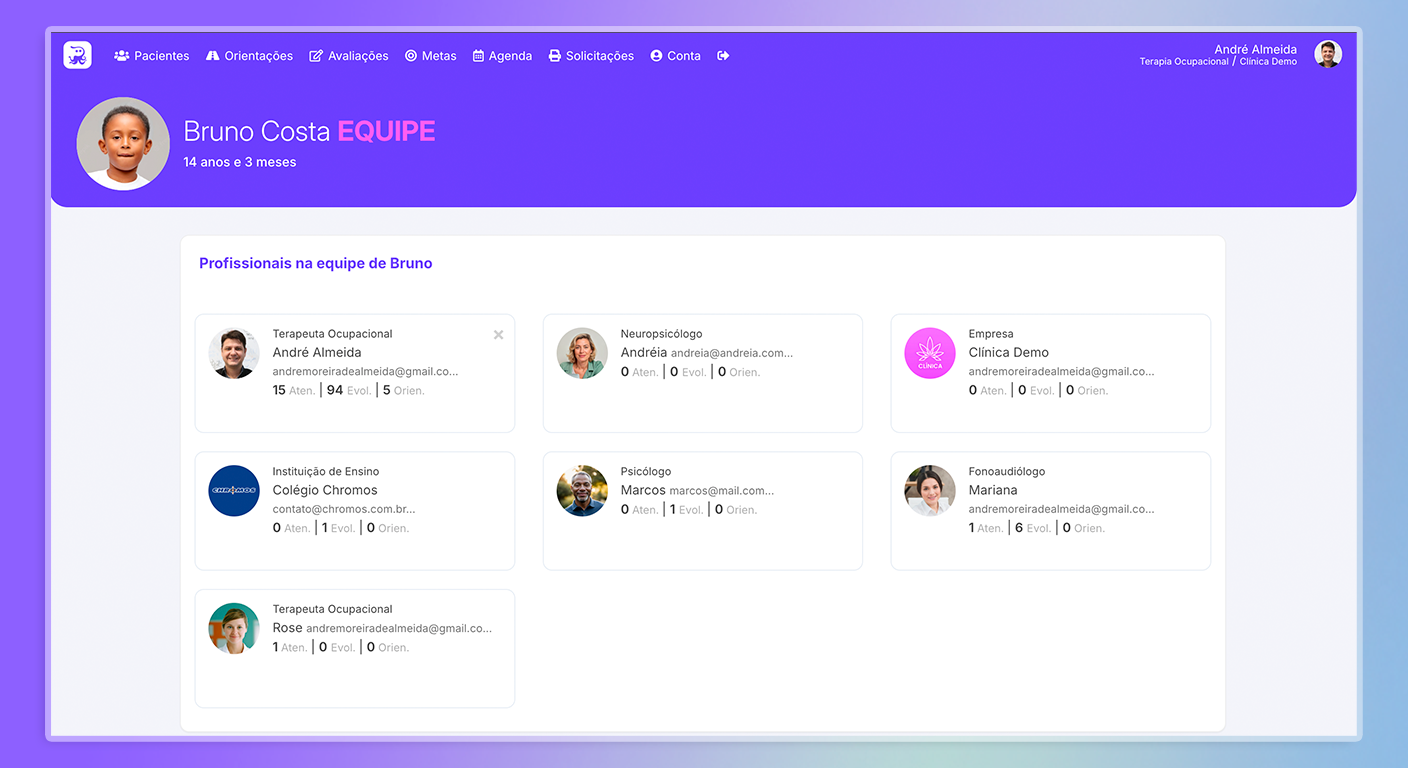
Task: Go to Avaliações in navbar
Action: (x=348, y=56)
